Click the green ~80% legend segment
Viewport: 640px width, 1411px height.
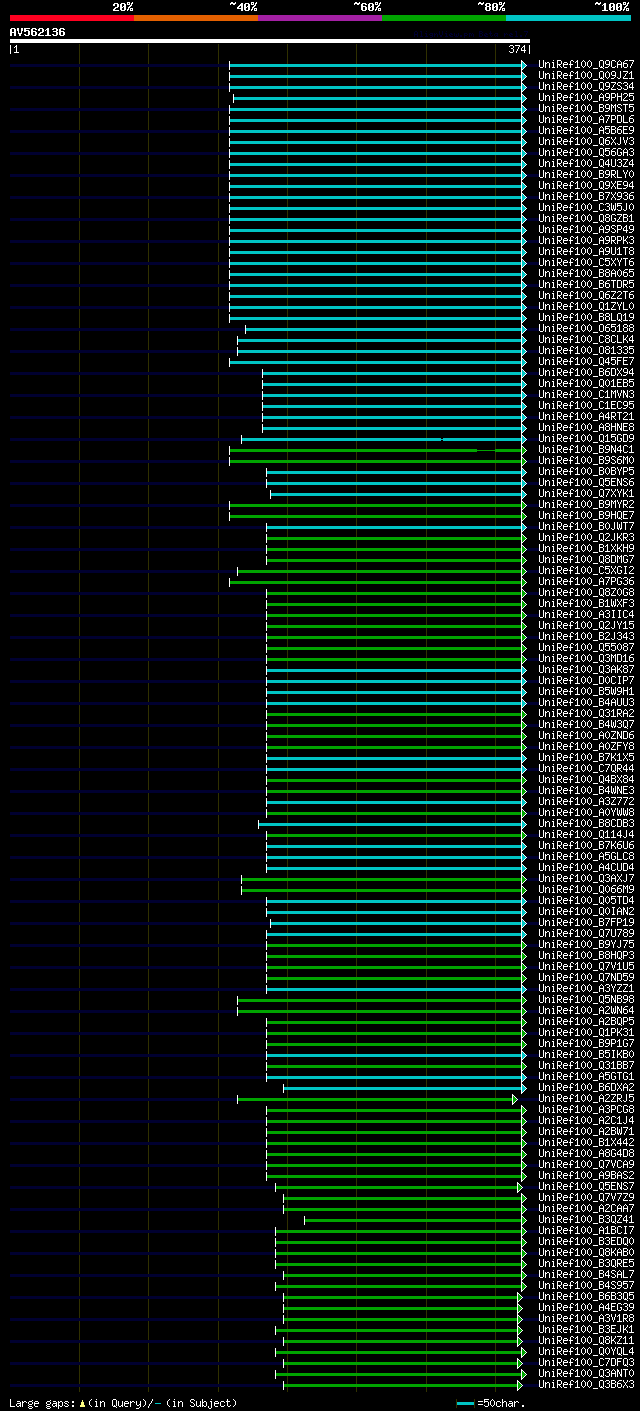(x=444, y=17)
